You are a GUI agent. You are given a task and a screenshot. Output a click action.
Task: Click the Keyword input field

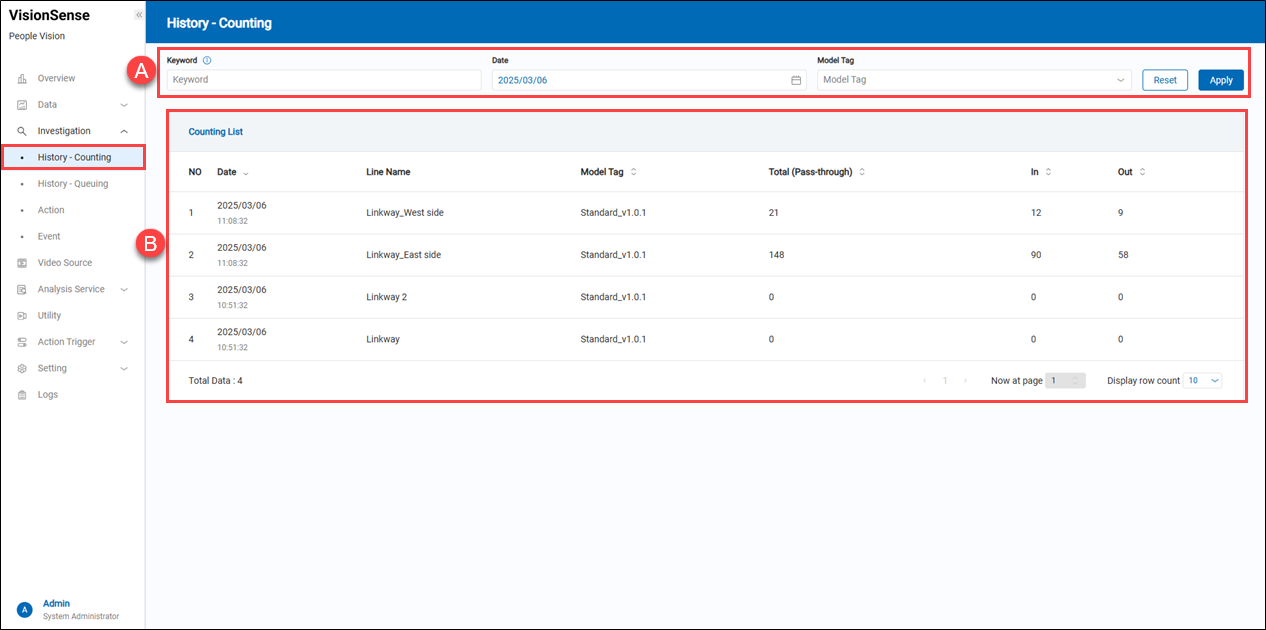click(x=324, y=80)
